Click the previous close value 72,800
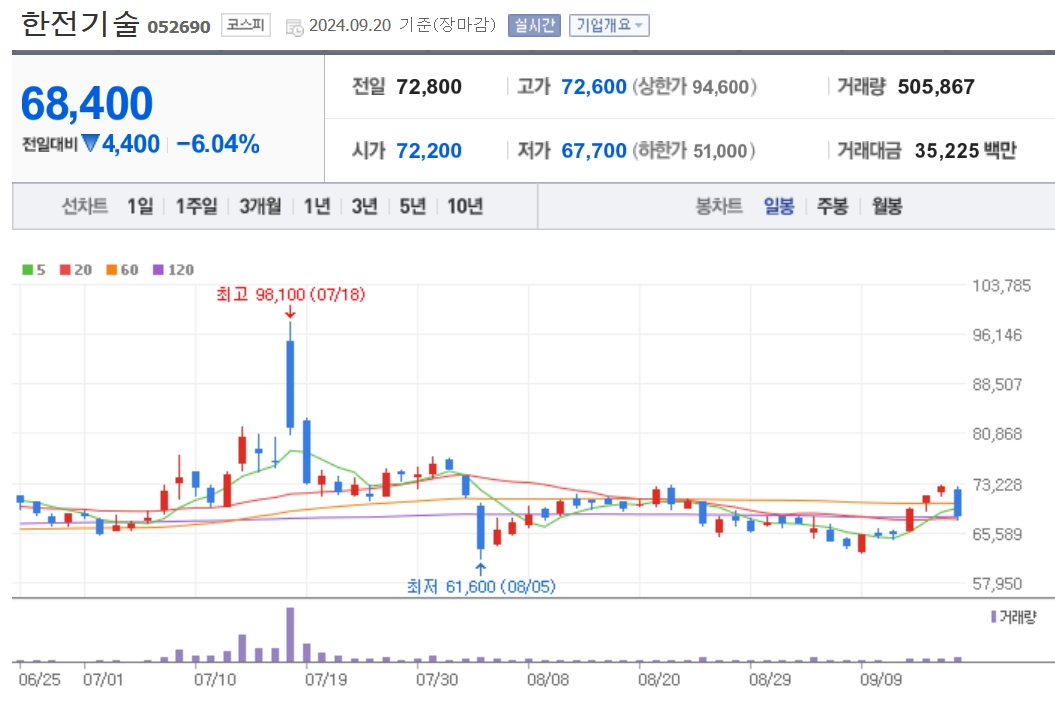The image size is (1055, 704). (429, 87)
